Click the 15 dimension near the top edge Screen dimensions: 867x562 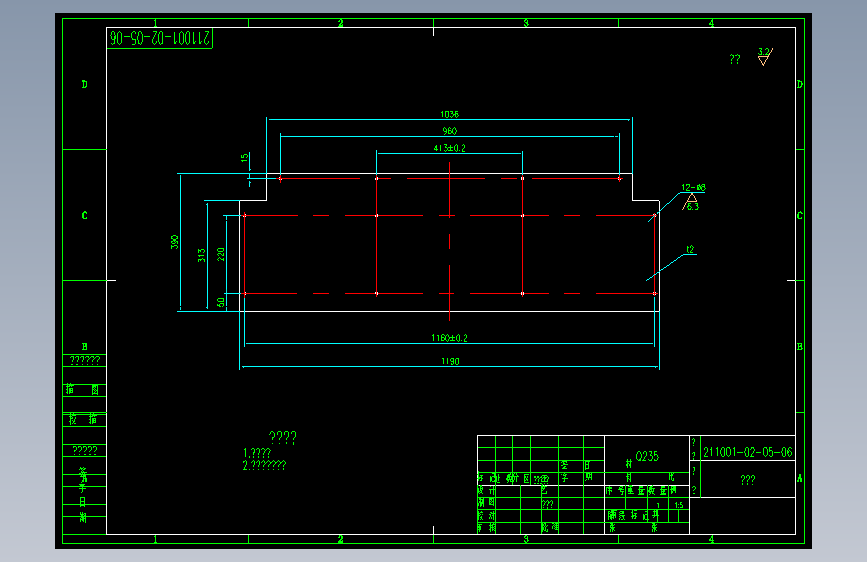click(x=244, y=158)
